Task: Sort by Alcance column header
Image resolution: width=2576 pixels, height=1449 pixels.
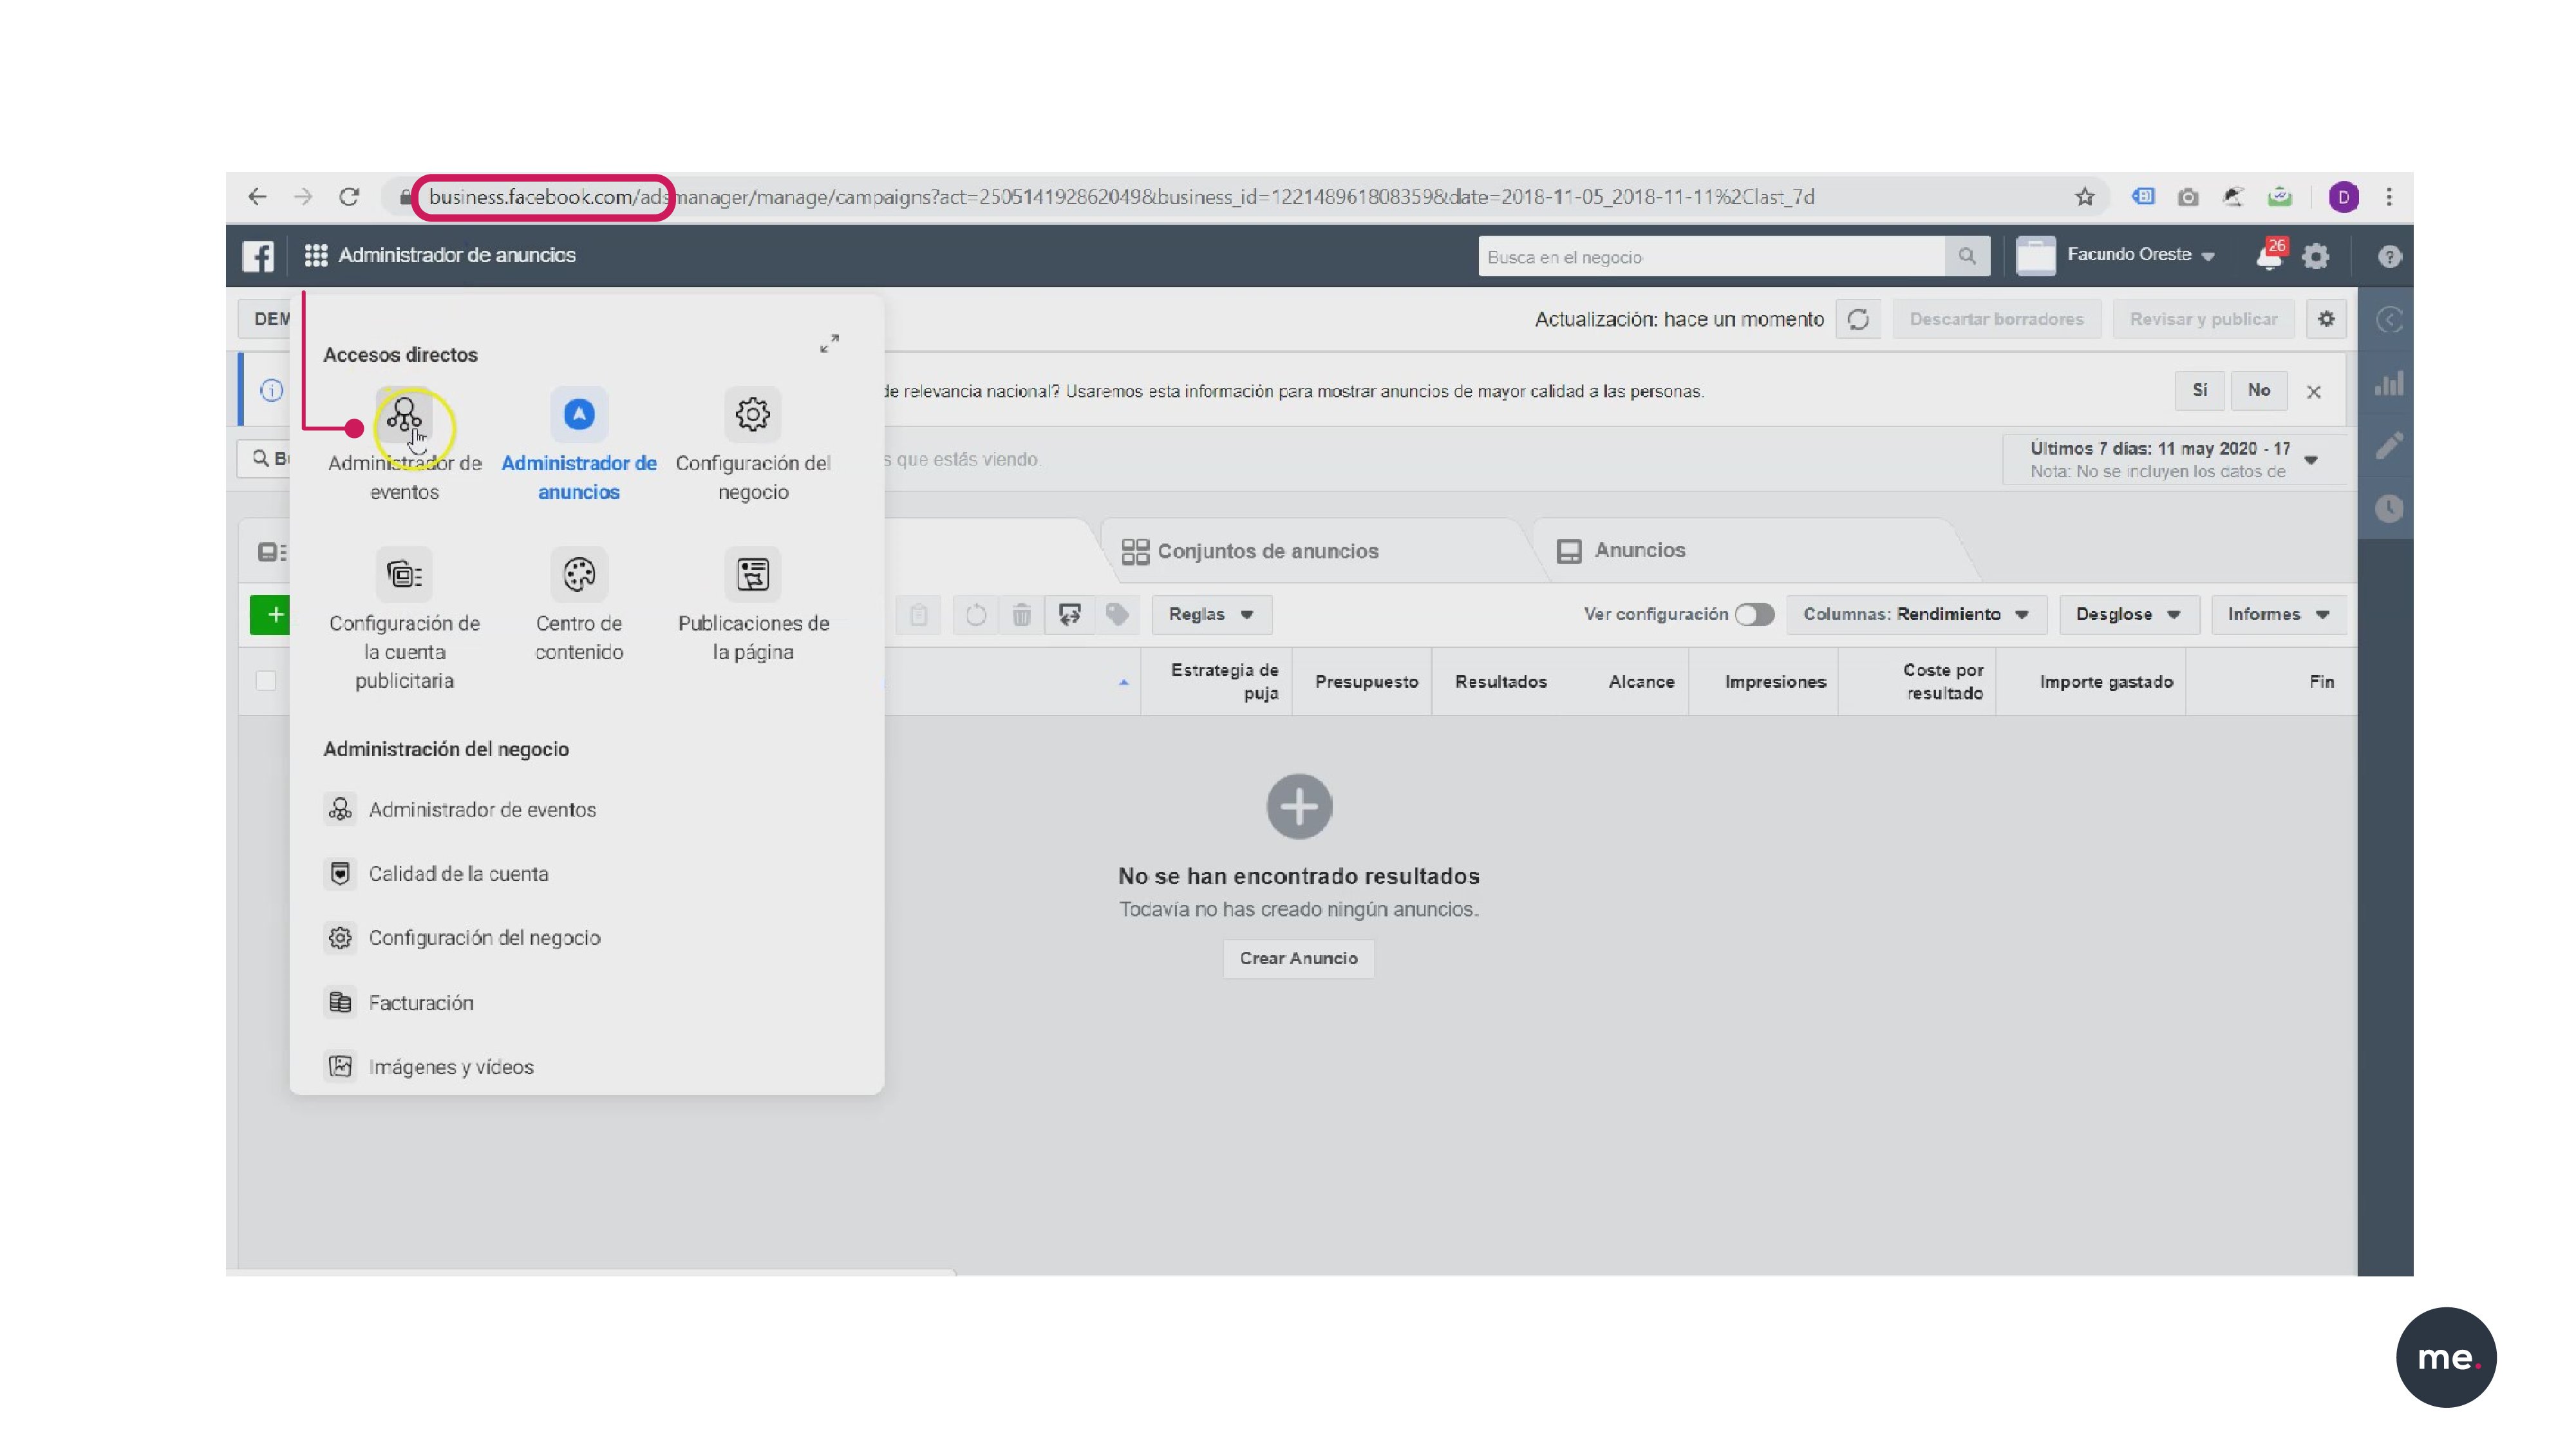Action: [x=1641, y=681]
